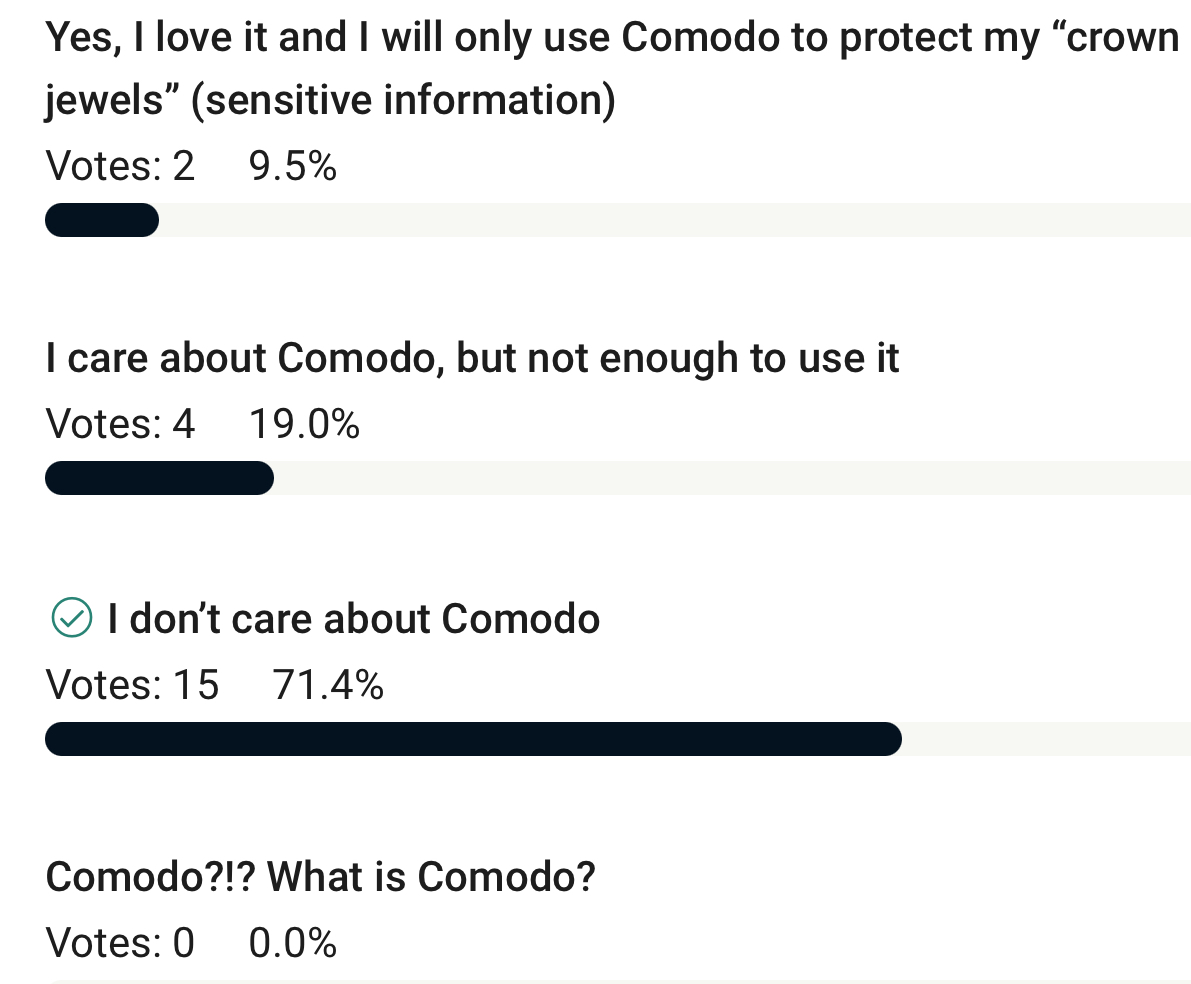Click the 9.5% percentage text
Screen dimensions: 1191x984
coord(292,166)
